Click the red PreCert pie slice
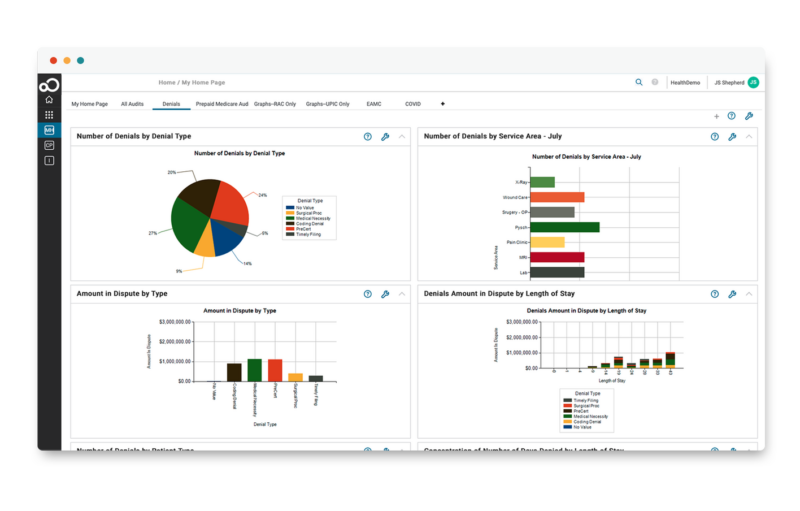This screenshot has width=800, height=511. (x=231, y=201)
